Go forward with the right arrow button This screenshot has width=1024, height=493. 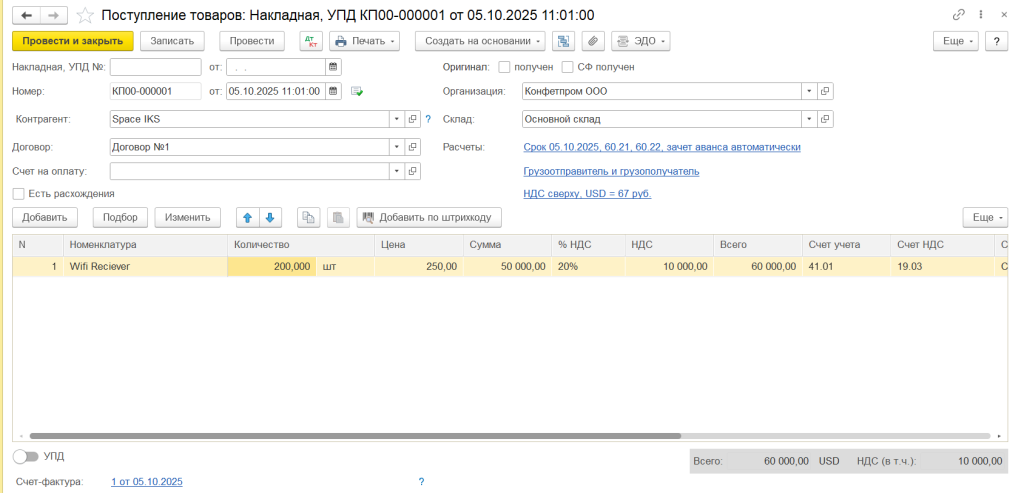point(55,14)
